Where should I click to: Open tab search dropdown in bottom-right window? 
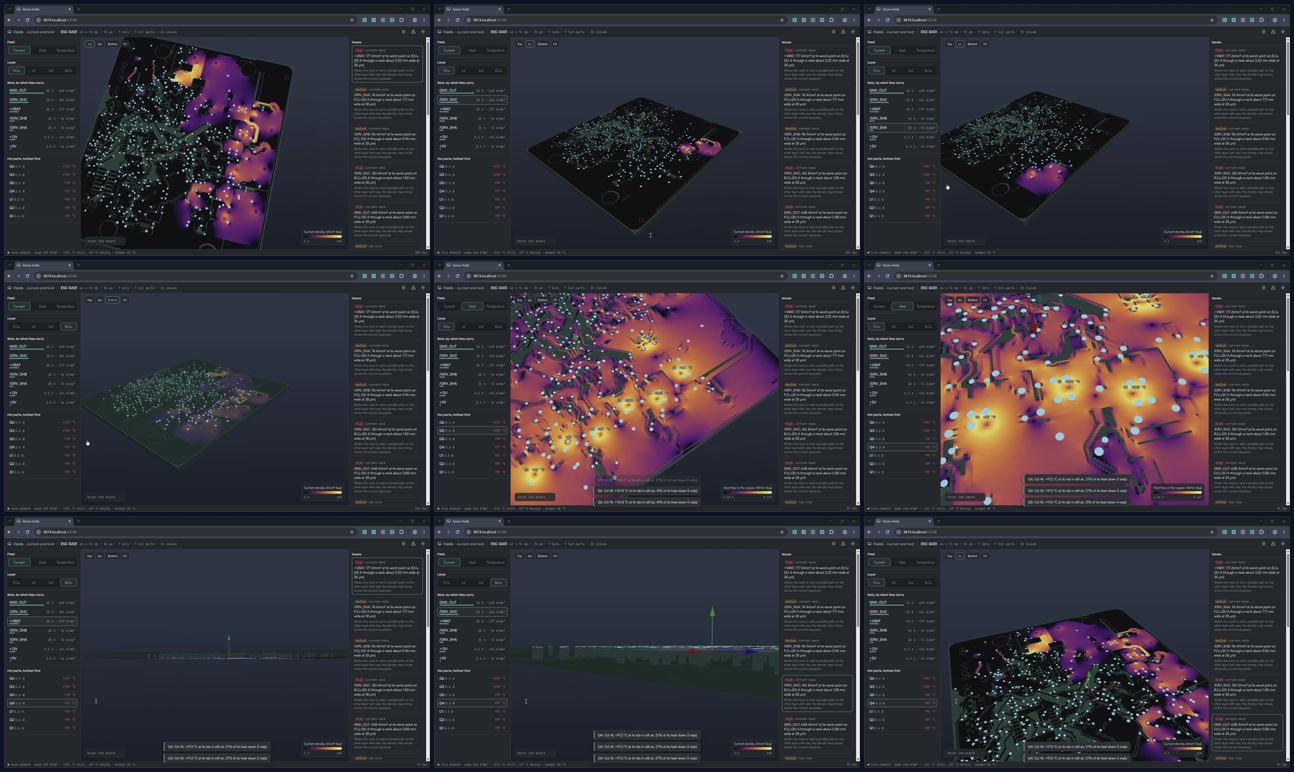[x=871, y=521]
